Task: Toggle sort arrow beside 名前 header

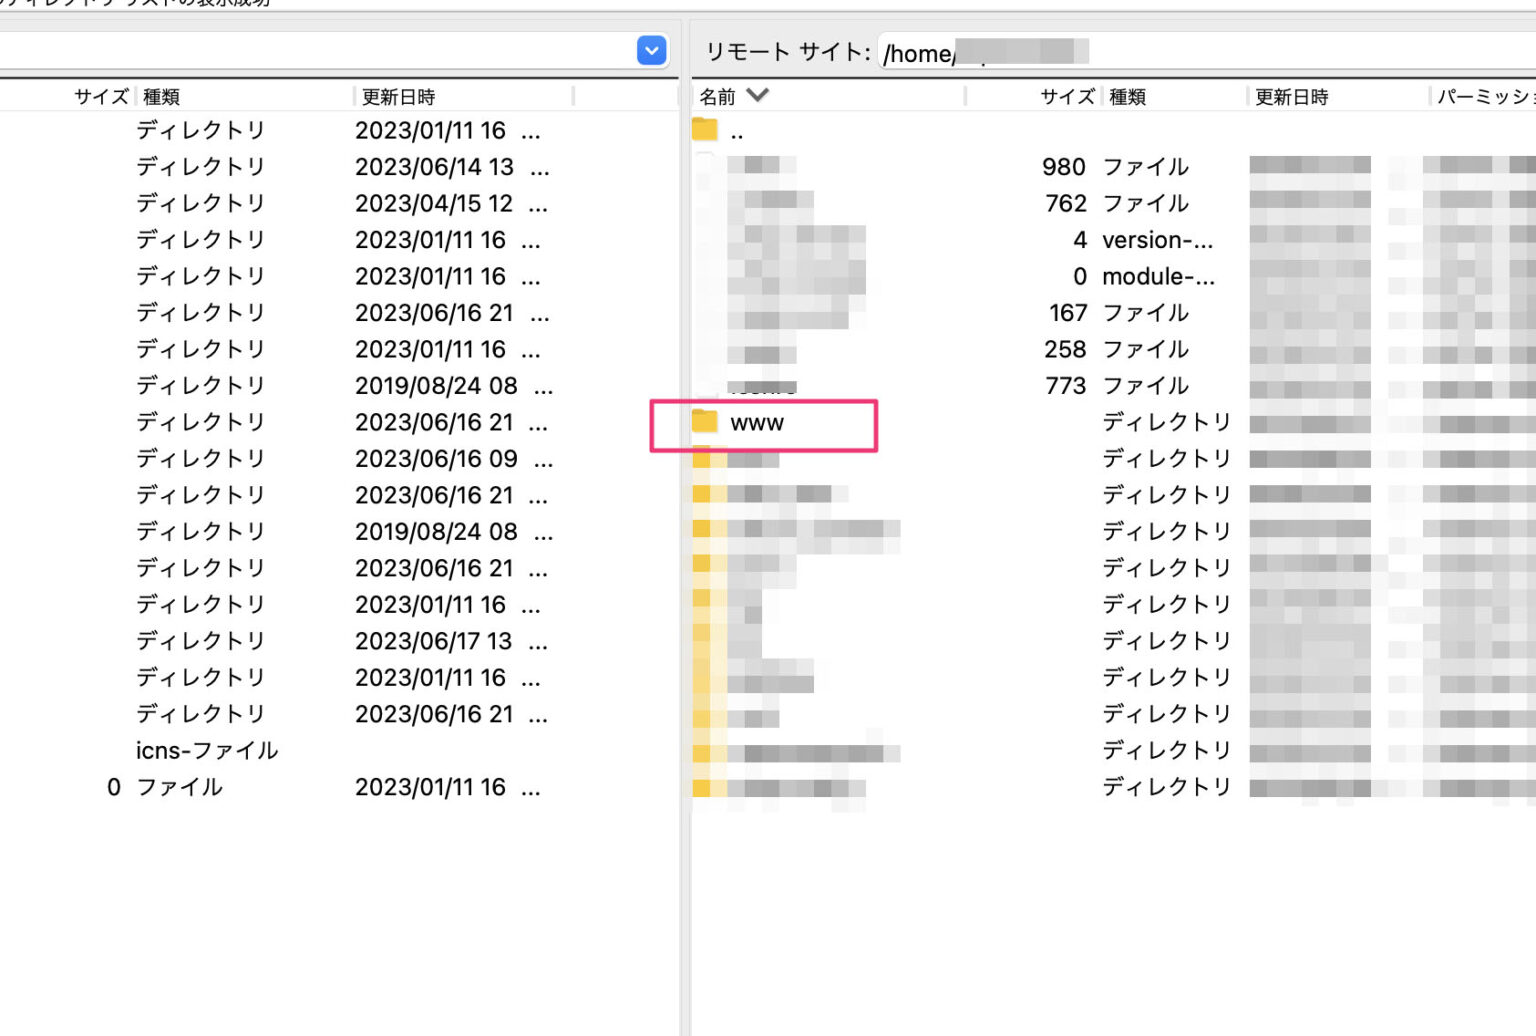Action: click(758, 95)
